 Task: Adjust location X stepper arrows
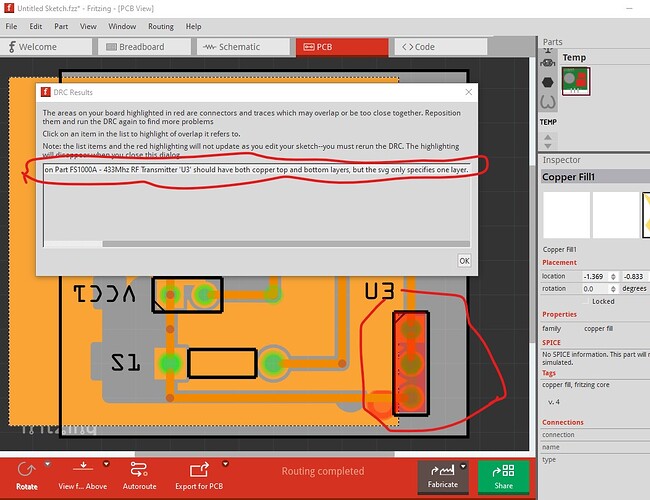pyautogui.click(x=613, y=277)
